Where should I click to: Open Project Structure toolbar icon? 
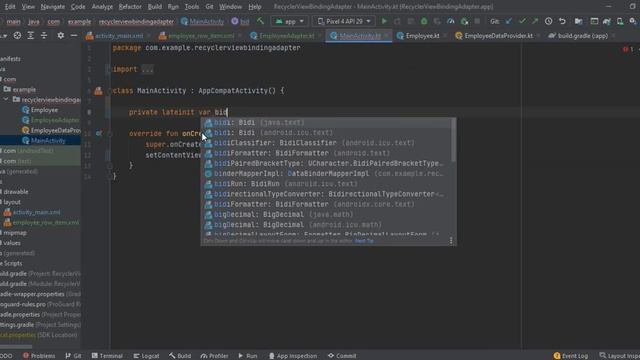click(x=578, y=21)
